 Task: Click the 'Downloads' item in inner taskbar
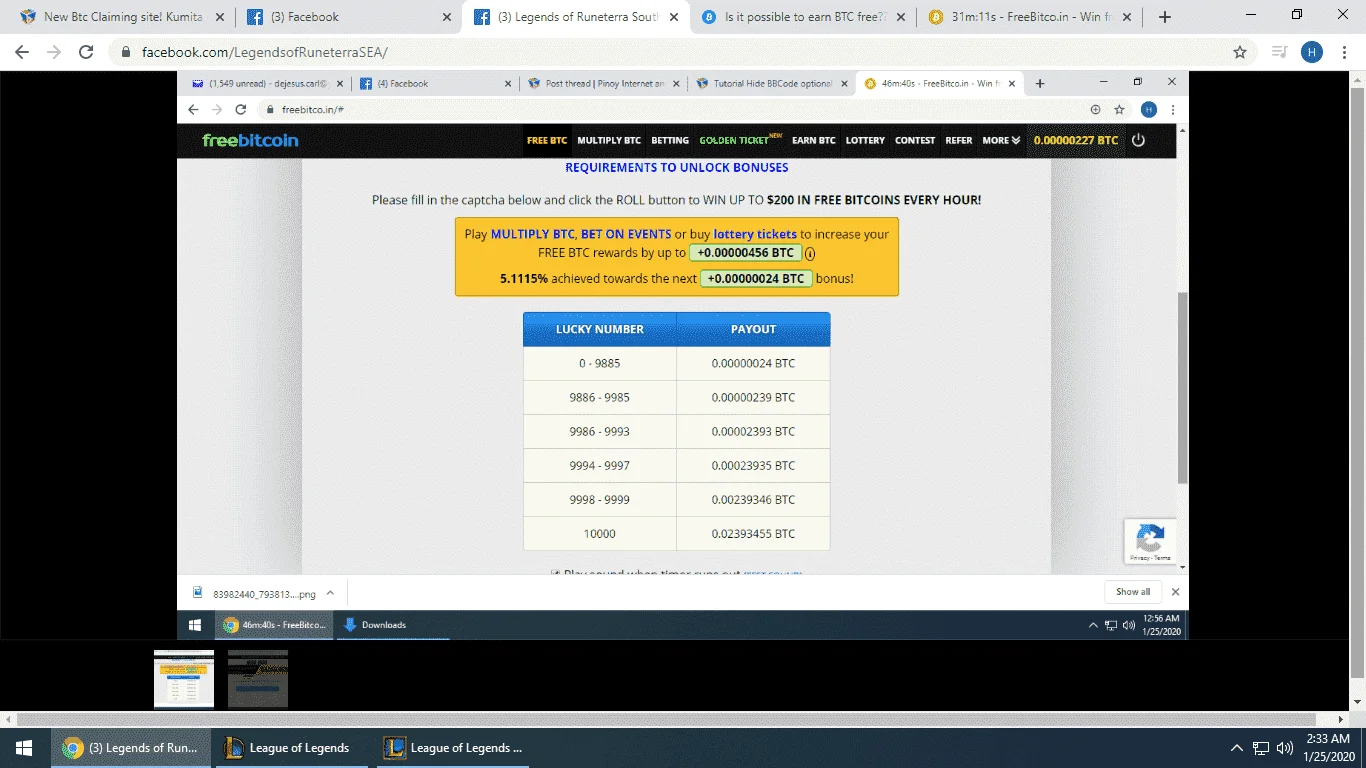click(x=392, y=625)
